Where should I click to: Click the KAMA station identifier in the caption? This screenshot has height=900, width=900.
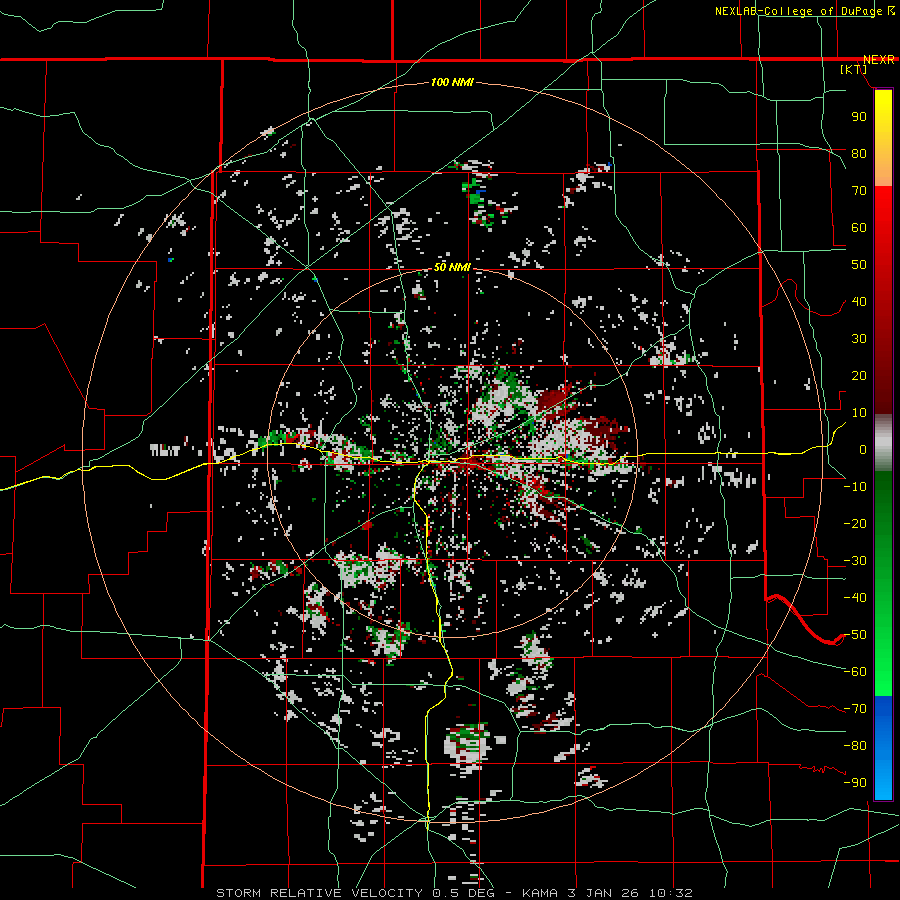pos(540,893)
